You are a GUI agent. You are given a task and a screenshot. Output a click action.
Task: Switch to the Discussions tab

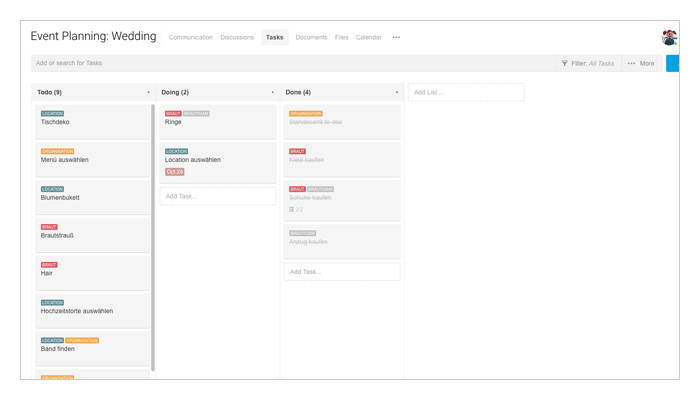(x=237, y=37)
